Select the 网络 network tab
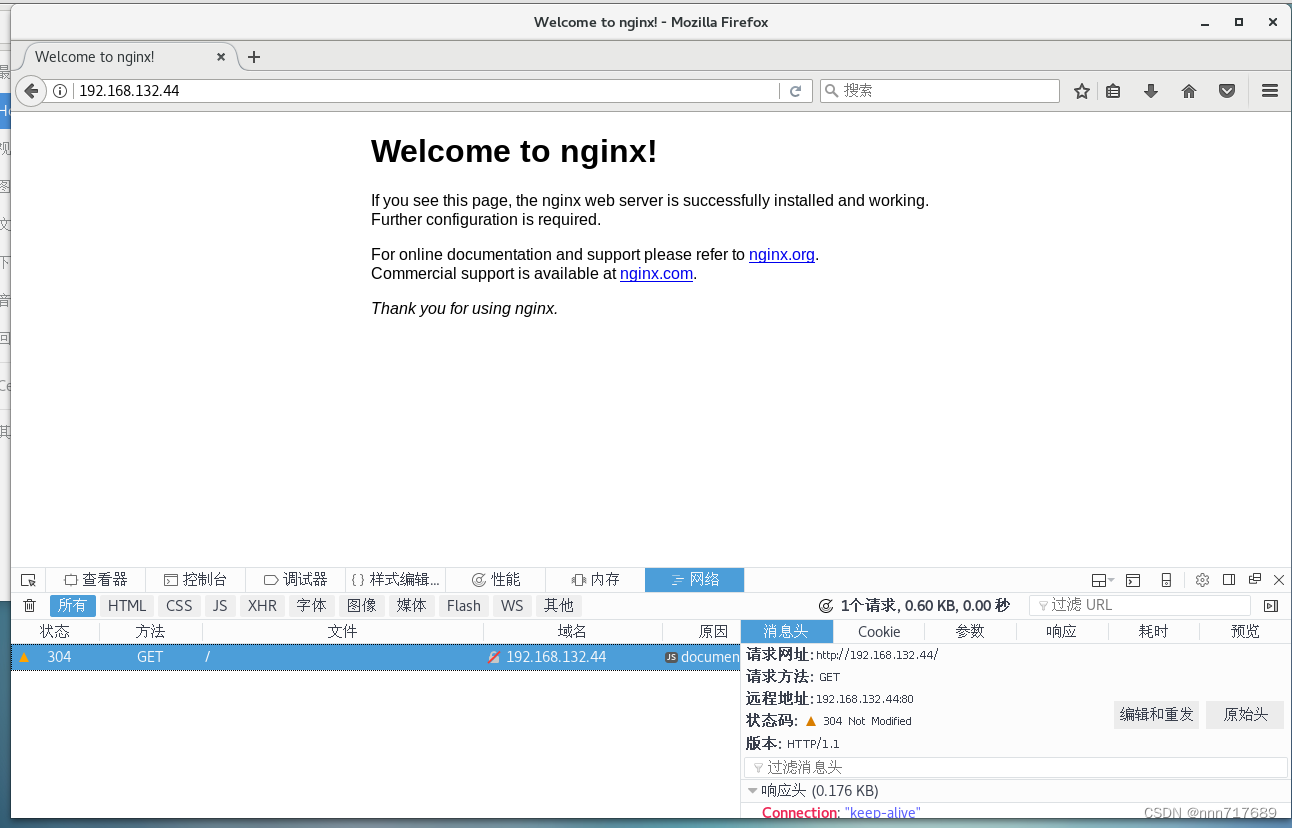The height and width of the screenshot is (828, 1292). tap(695, 580)
